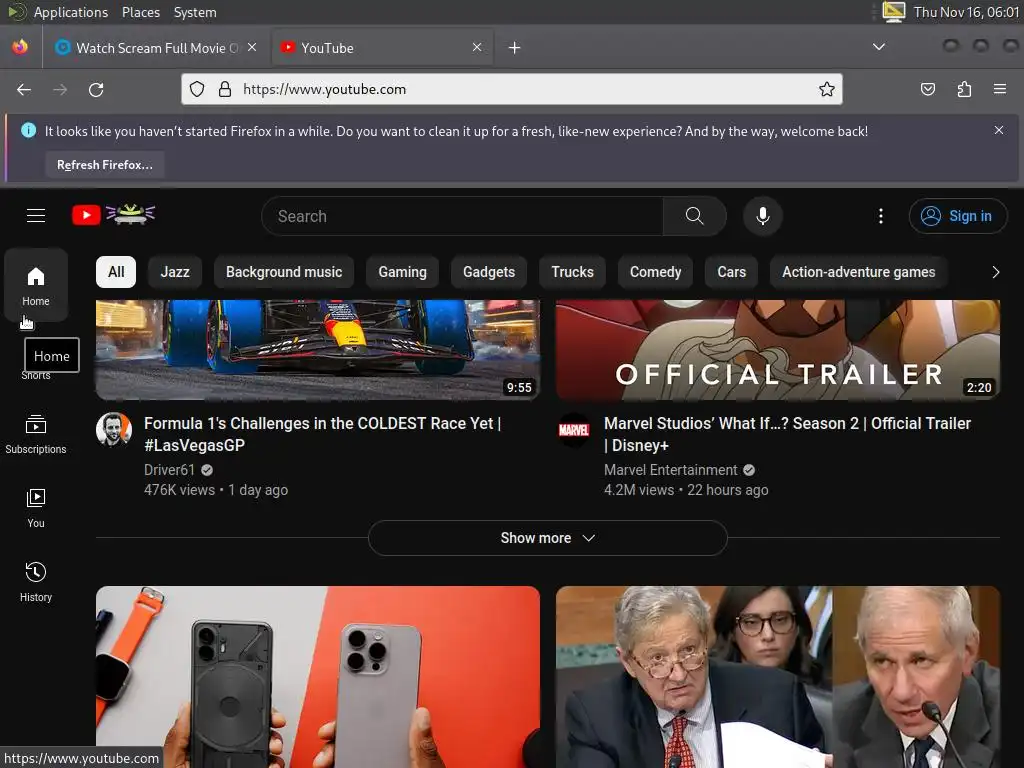Click the clock Thu Nov 16, 06:01
This screenshot has height=768, width=1024.
click(x=966, y=12)
